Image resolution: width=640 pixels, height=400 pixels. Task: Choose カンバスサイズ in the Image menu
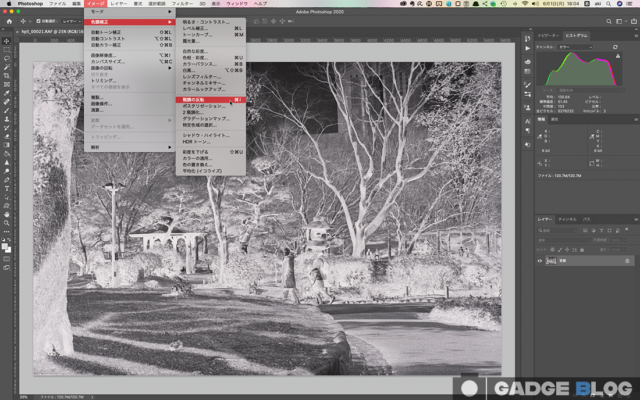[130, 62]
